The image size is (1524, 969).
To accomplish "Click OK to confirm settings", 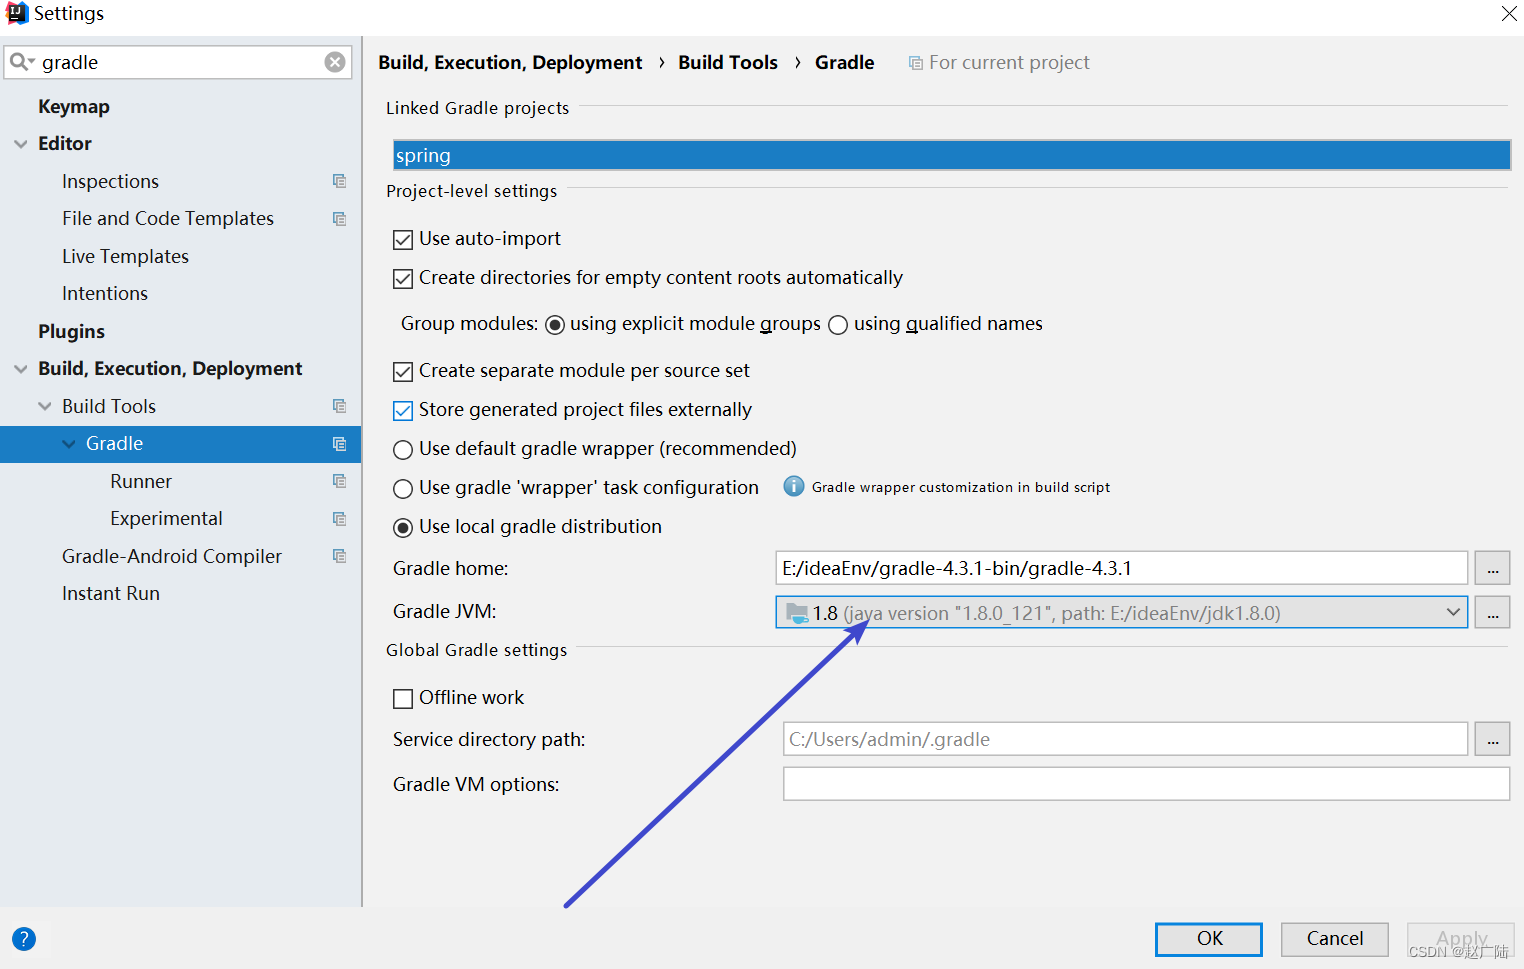I will (x=1209, y=939).
